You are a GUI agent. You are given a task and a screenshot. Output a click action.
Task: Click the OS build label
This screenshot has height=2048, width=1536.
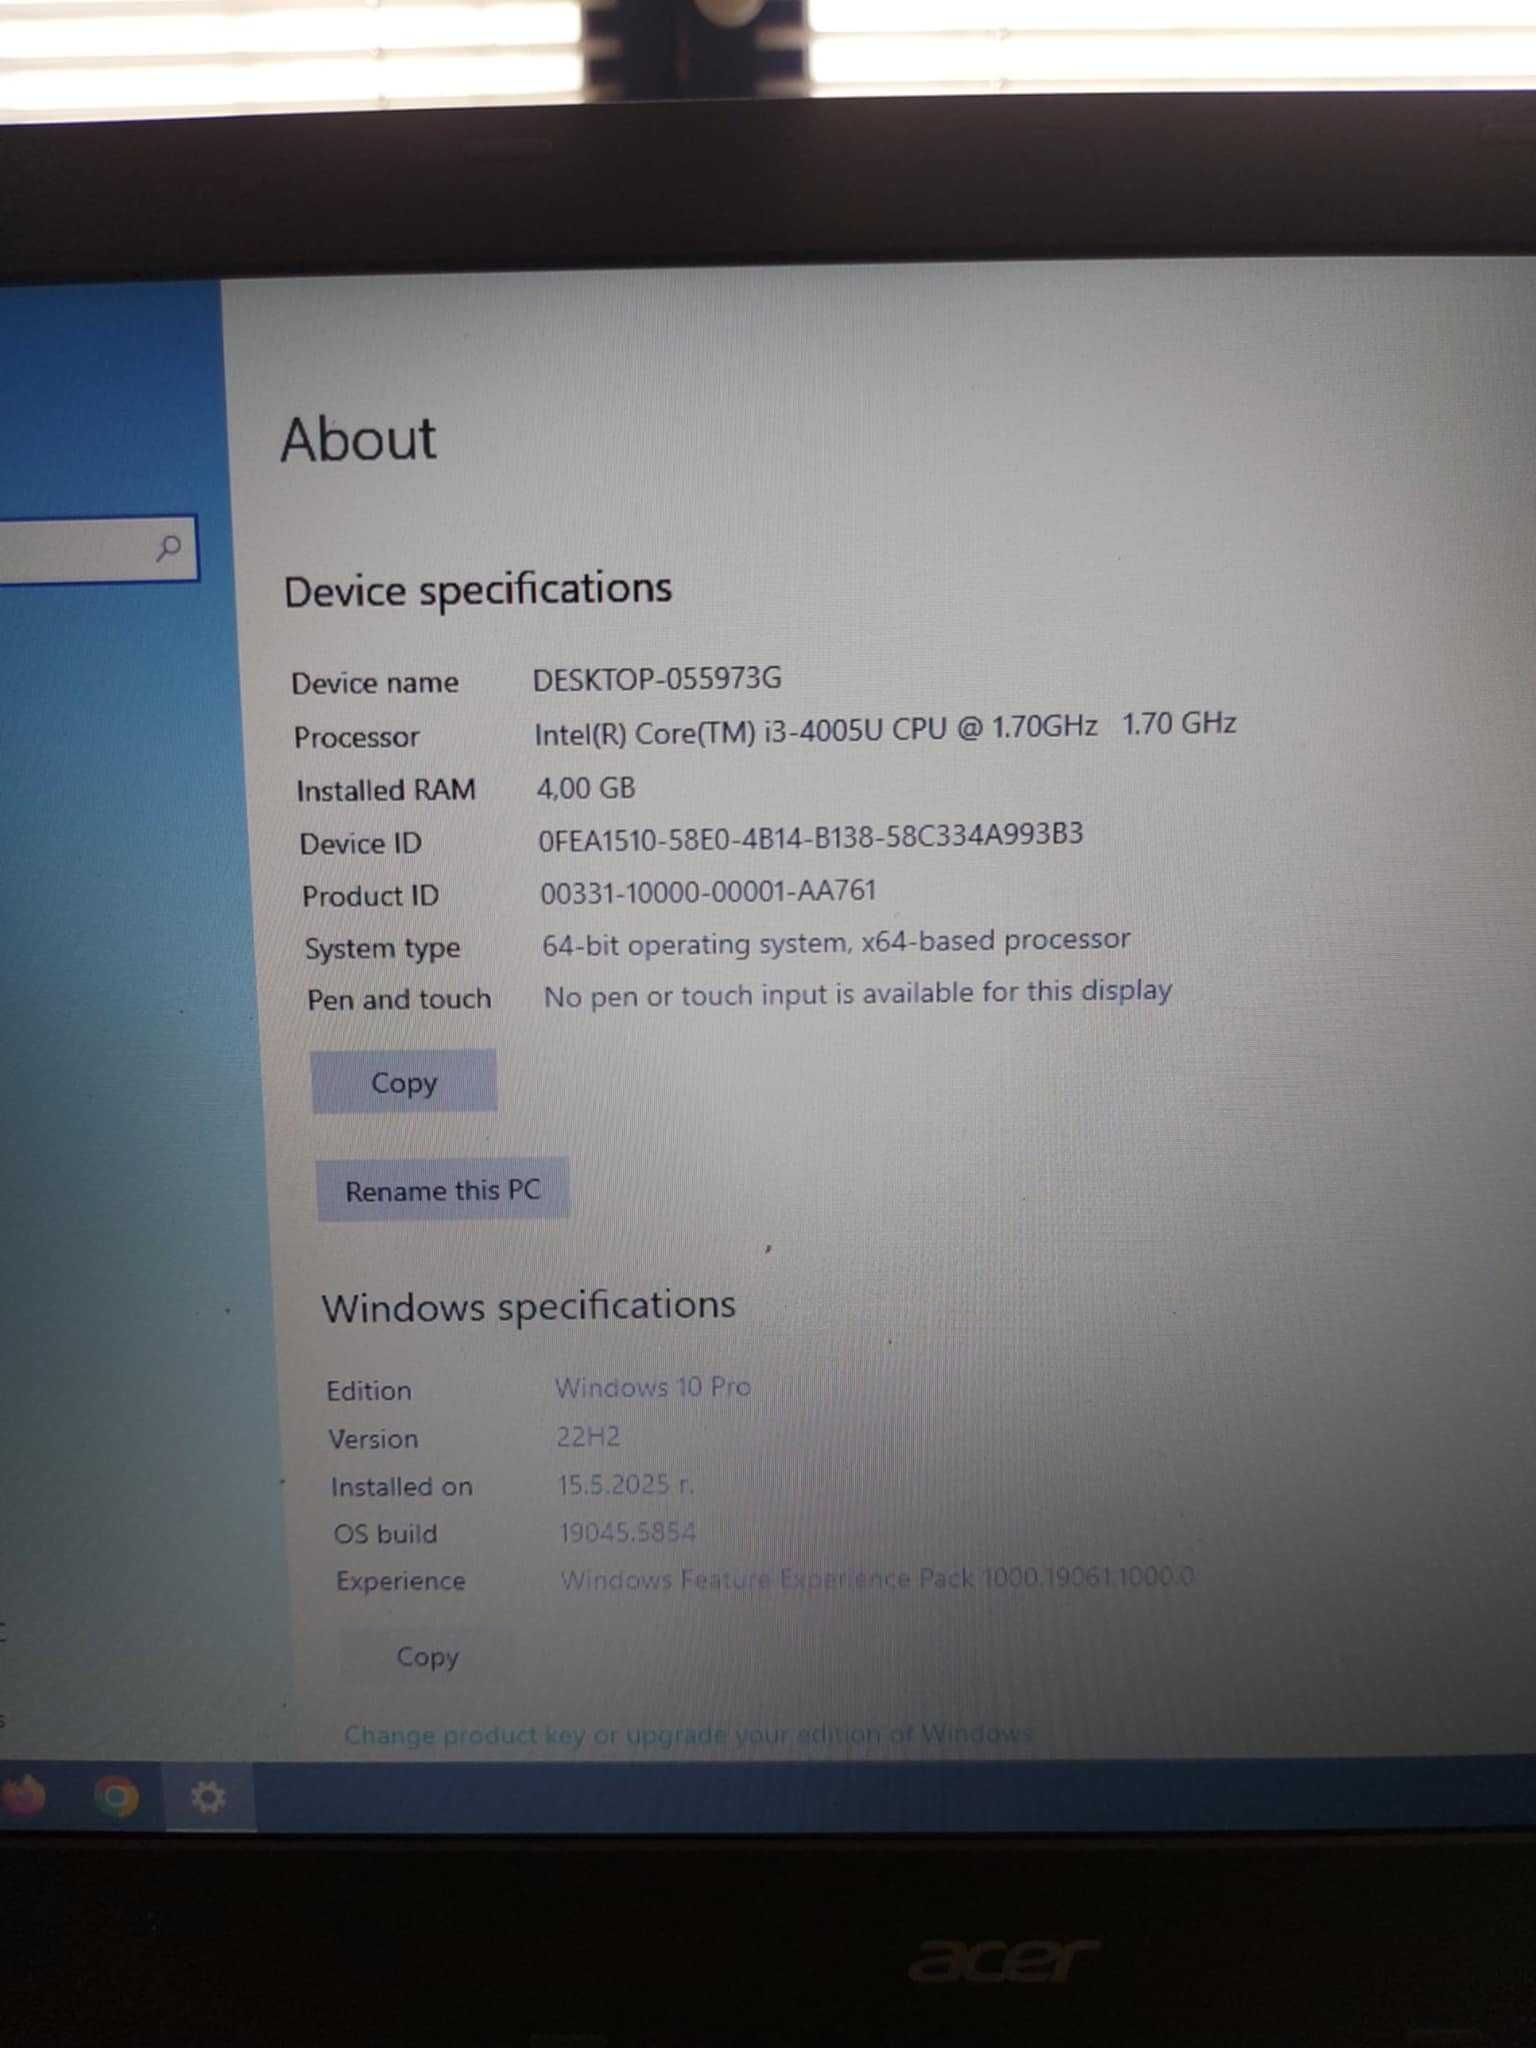tap(385, 1533)
